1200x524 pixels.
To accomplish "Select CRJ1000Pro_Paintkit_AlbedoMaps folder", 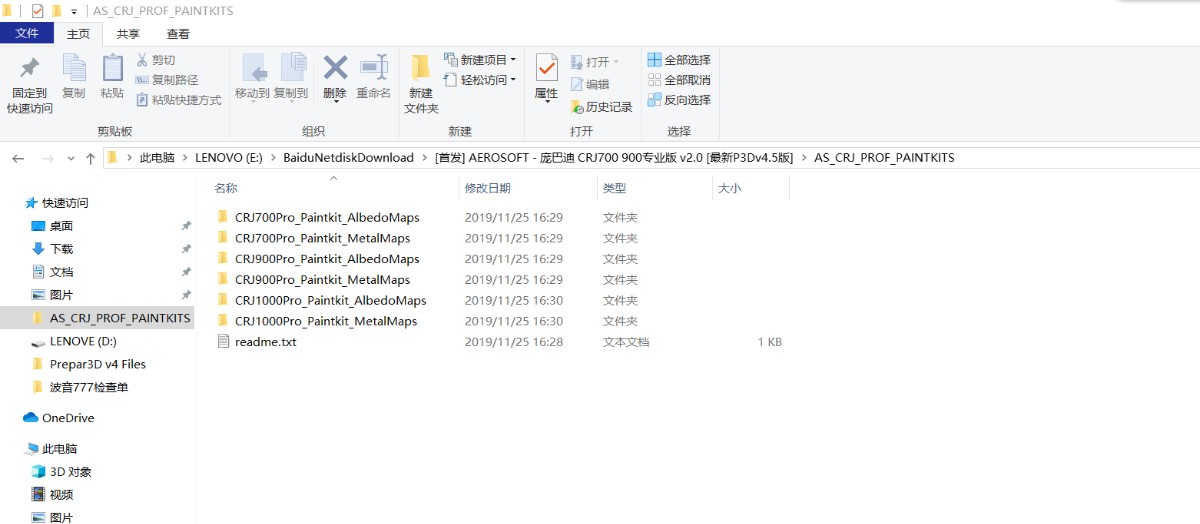I will (330, 300).
